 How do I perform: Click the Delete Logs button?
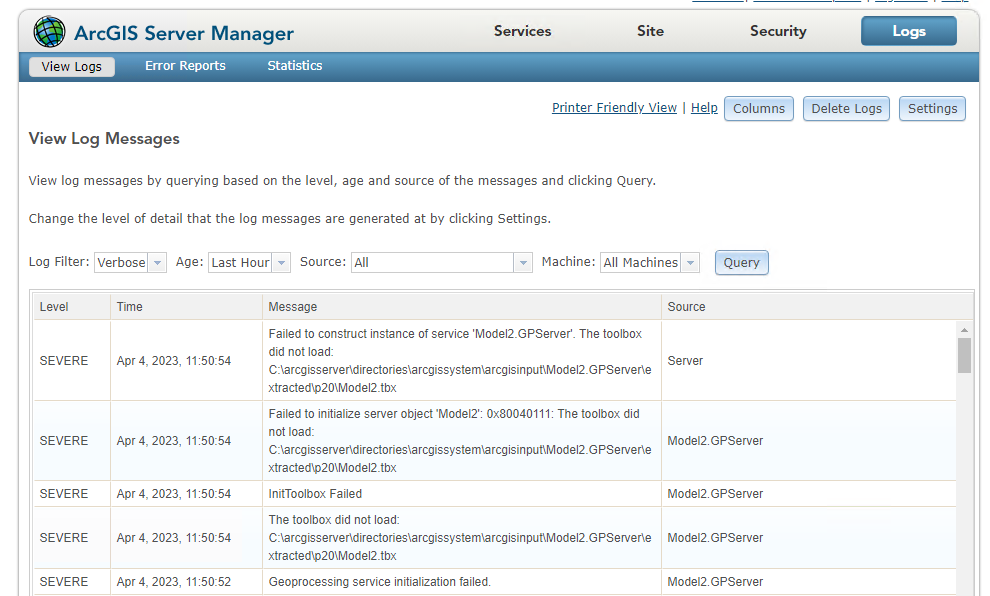pyautogui.click(x=846, y=109)
